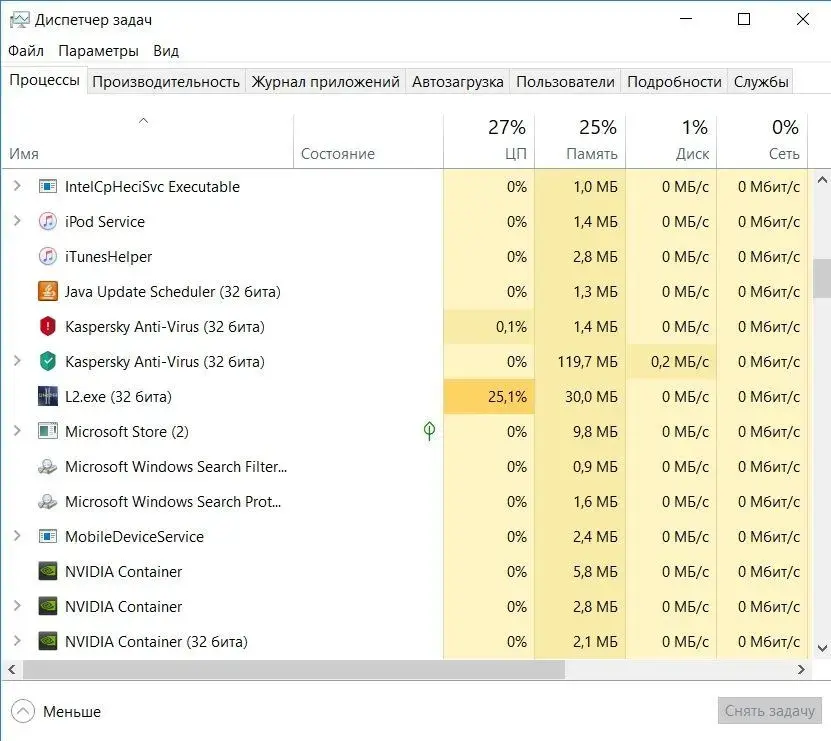Viewport: 831px width, 741px height.
Task: Select Java Update Scheduler (32 бита) name
Action: (173, 292)
